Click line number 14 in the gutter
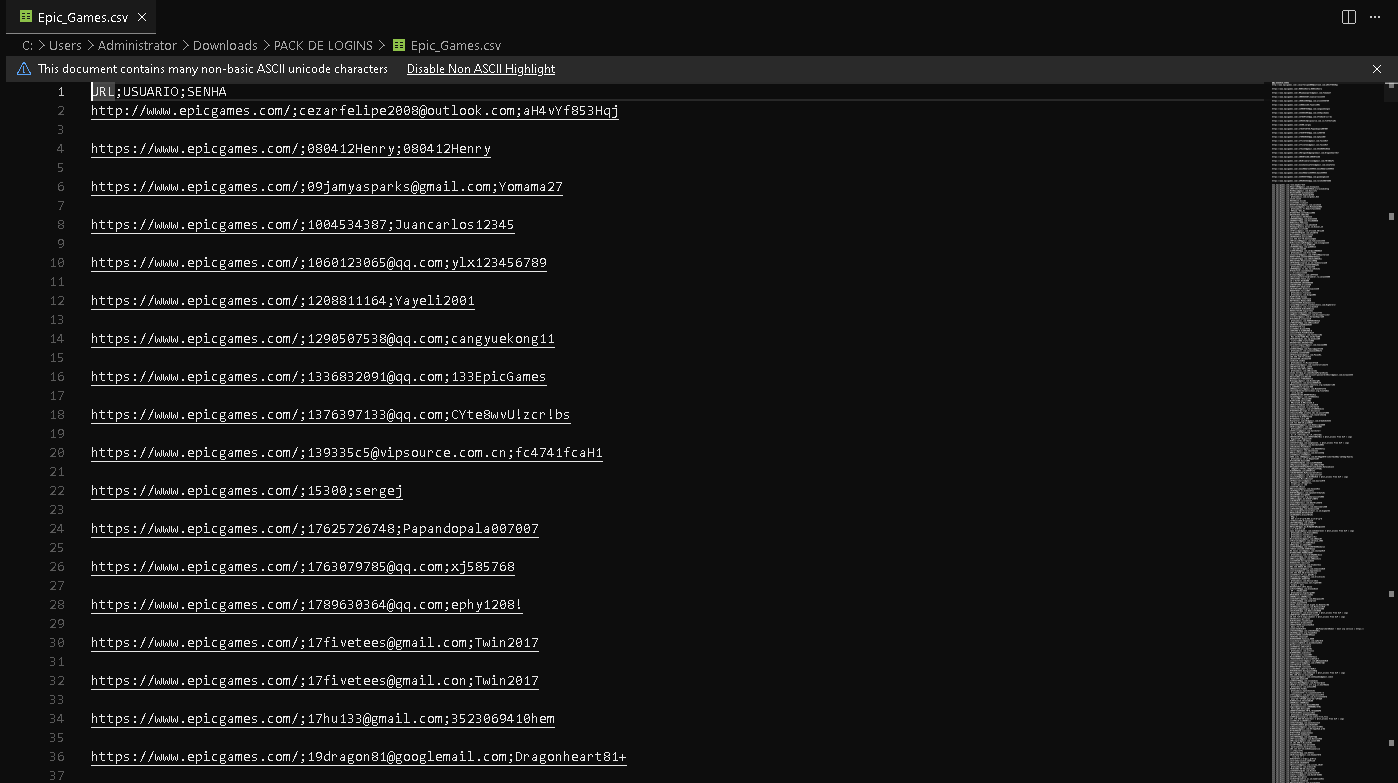This screenshot has width=1398, height=783. [x=57, y=339]
